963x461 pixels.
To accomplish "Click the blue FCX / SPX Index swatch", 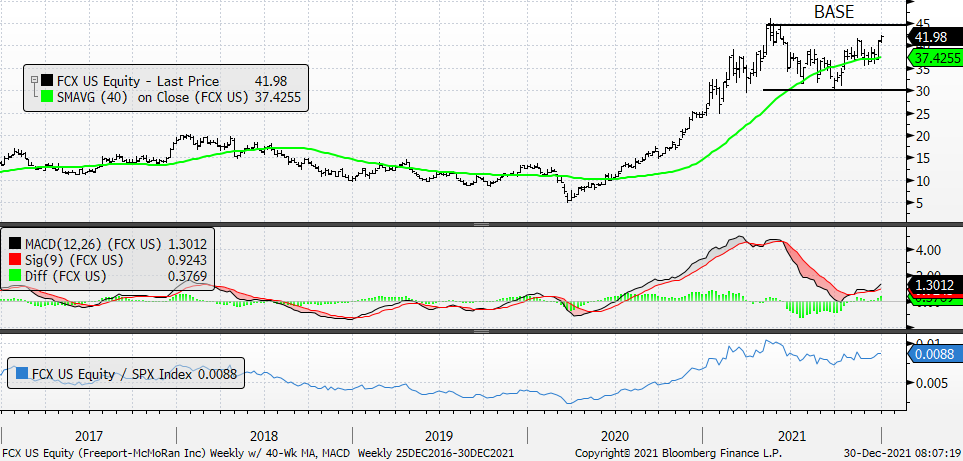I will coord(21,373).
